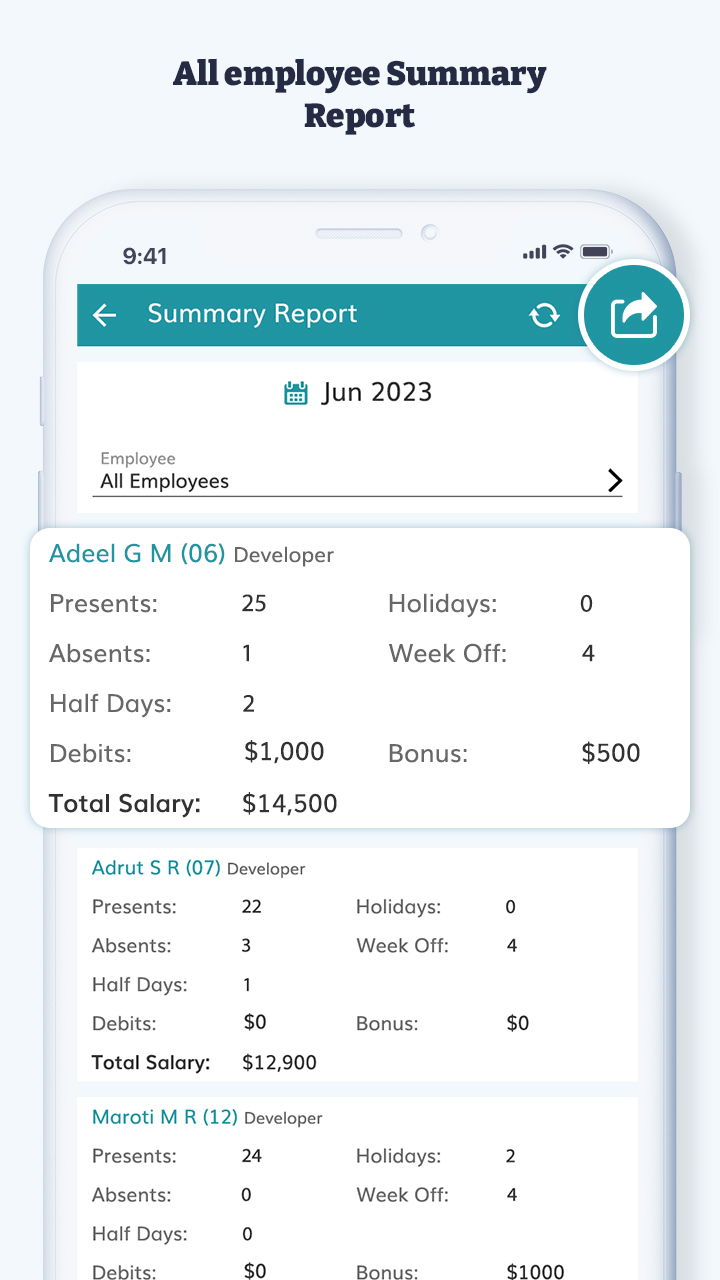Tap the status bar time 9:41
The width and height of the screenshot is (720, 1280).
point(145,257)
